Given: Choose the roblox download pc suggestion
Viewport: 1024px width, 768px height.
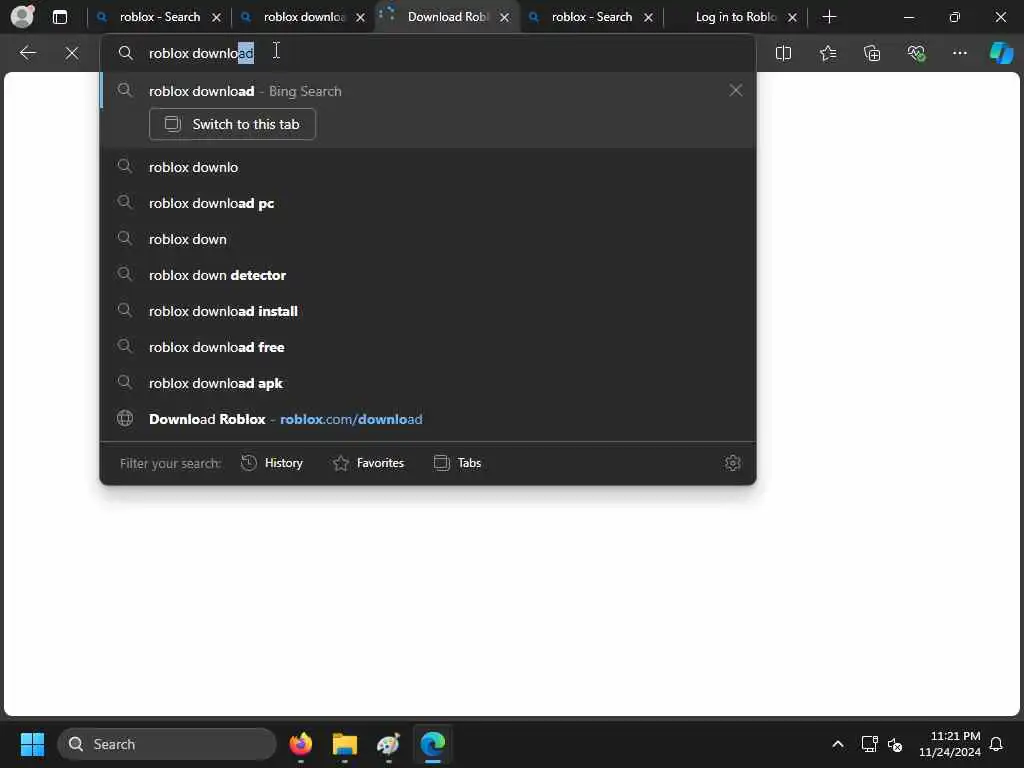Looking at the screenshot, I should click(x=428, y=203).
